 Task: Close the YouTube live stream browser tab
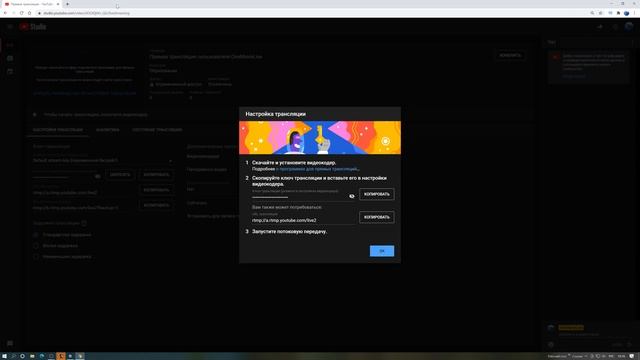[58, 4]
